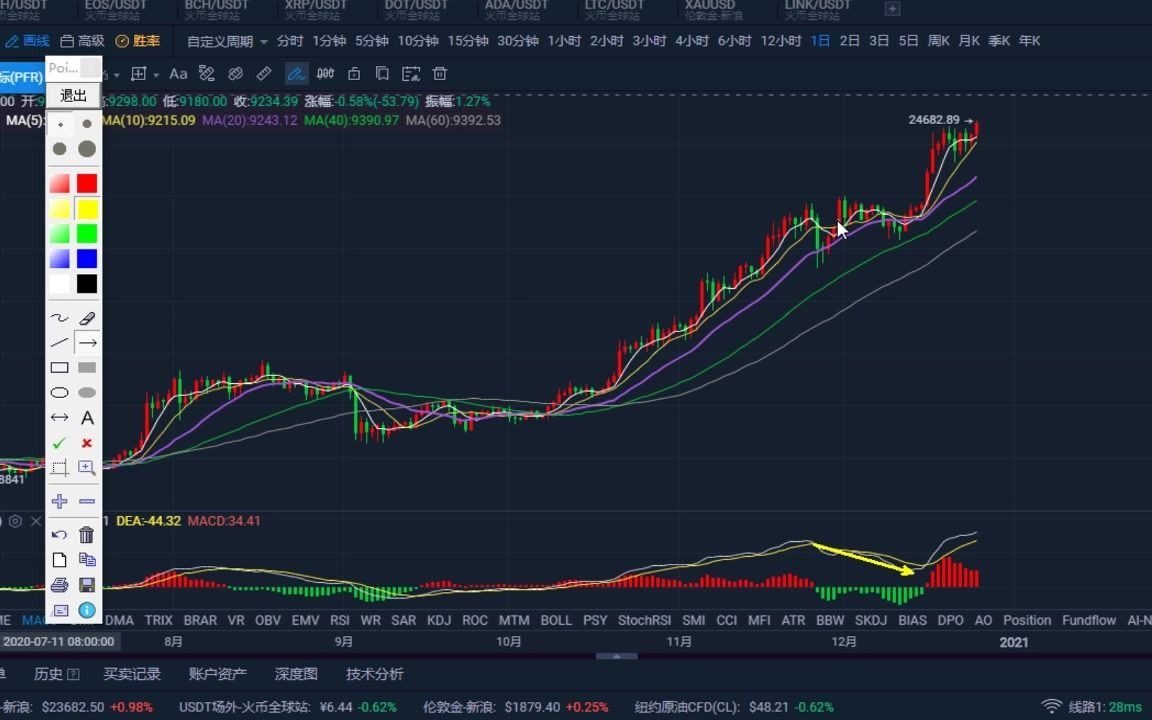
Task: Open the 深度图 depth chart tab
Action: point(296,674)
